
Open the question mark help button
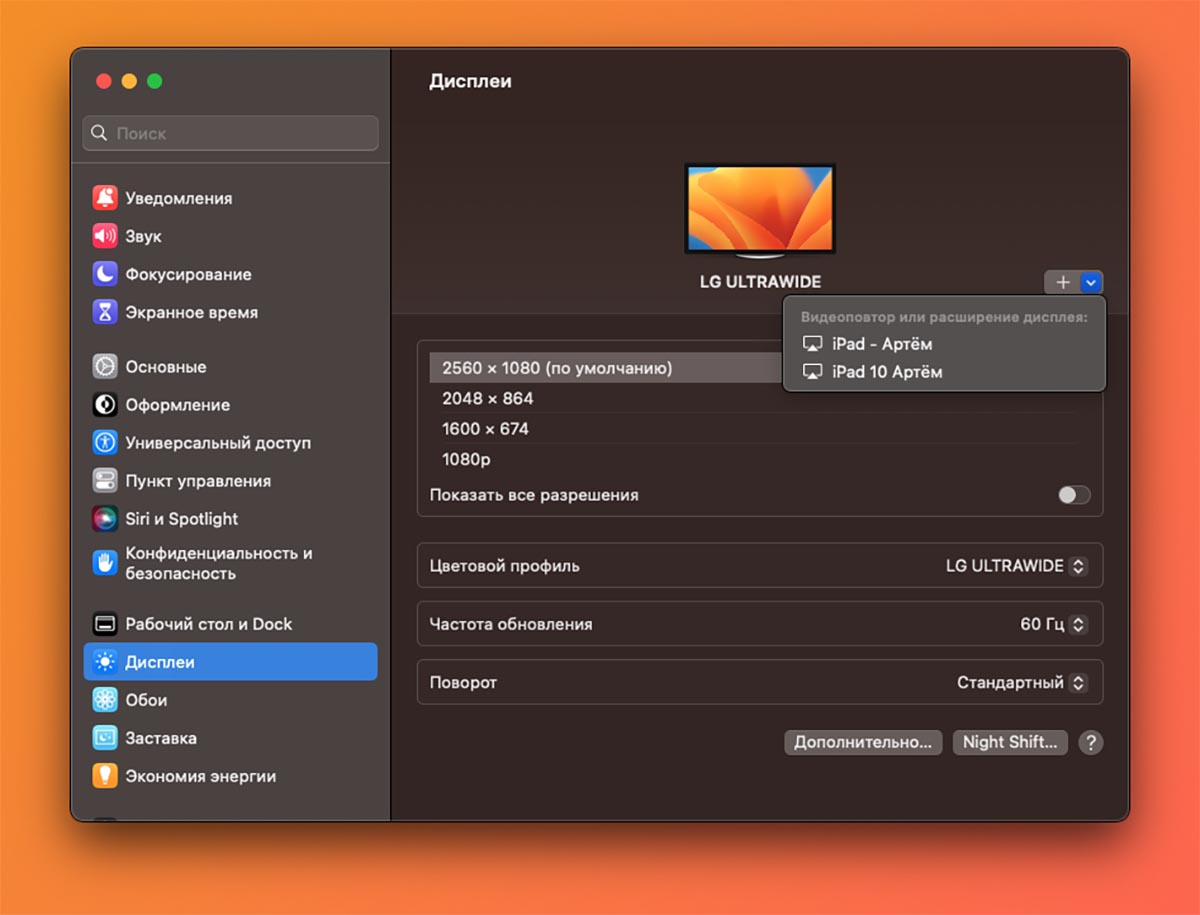point(1091,743)
